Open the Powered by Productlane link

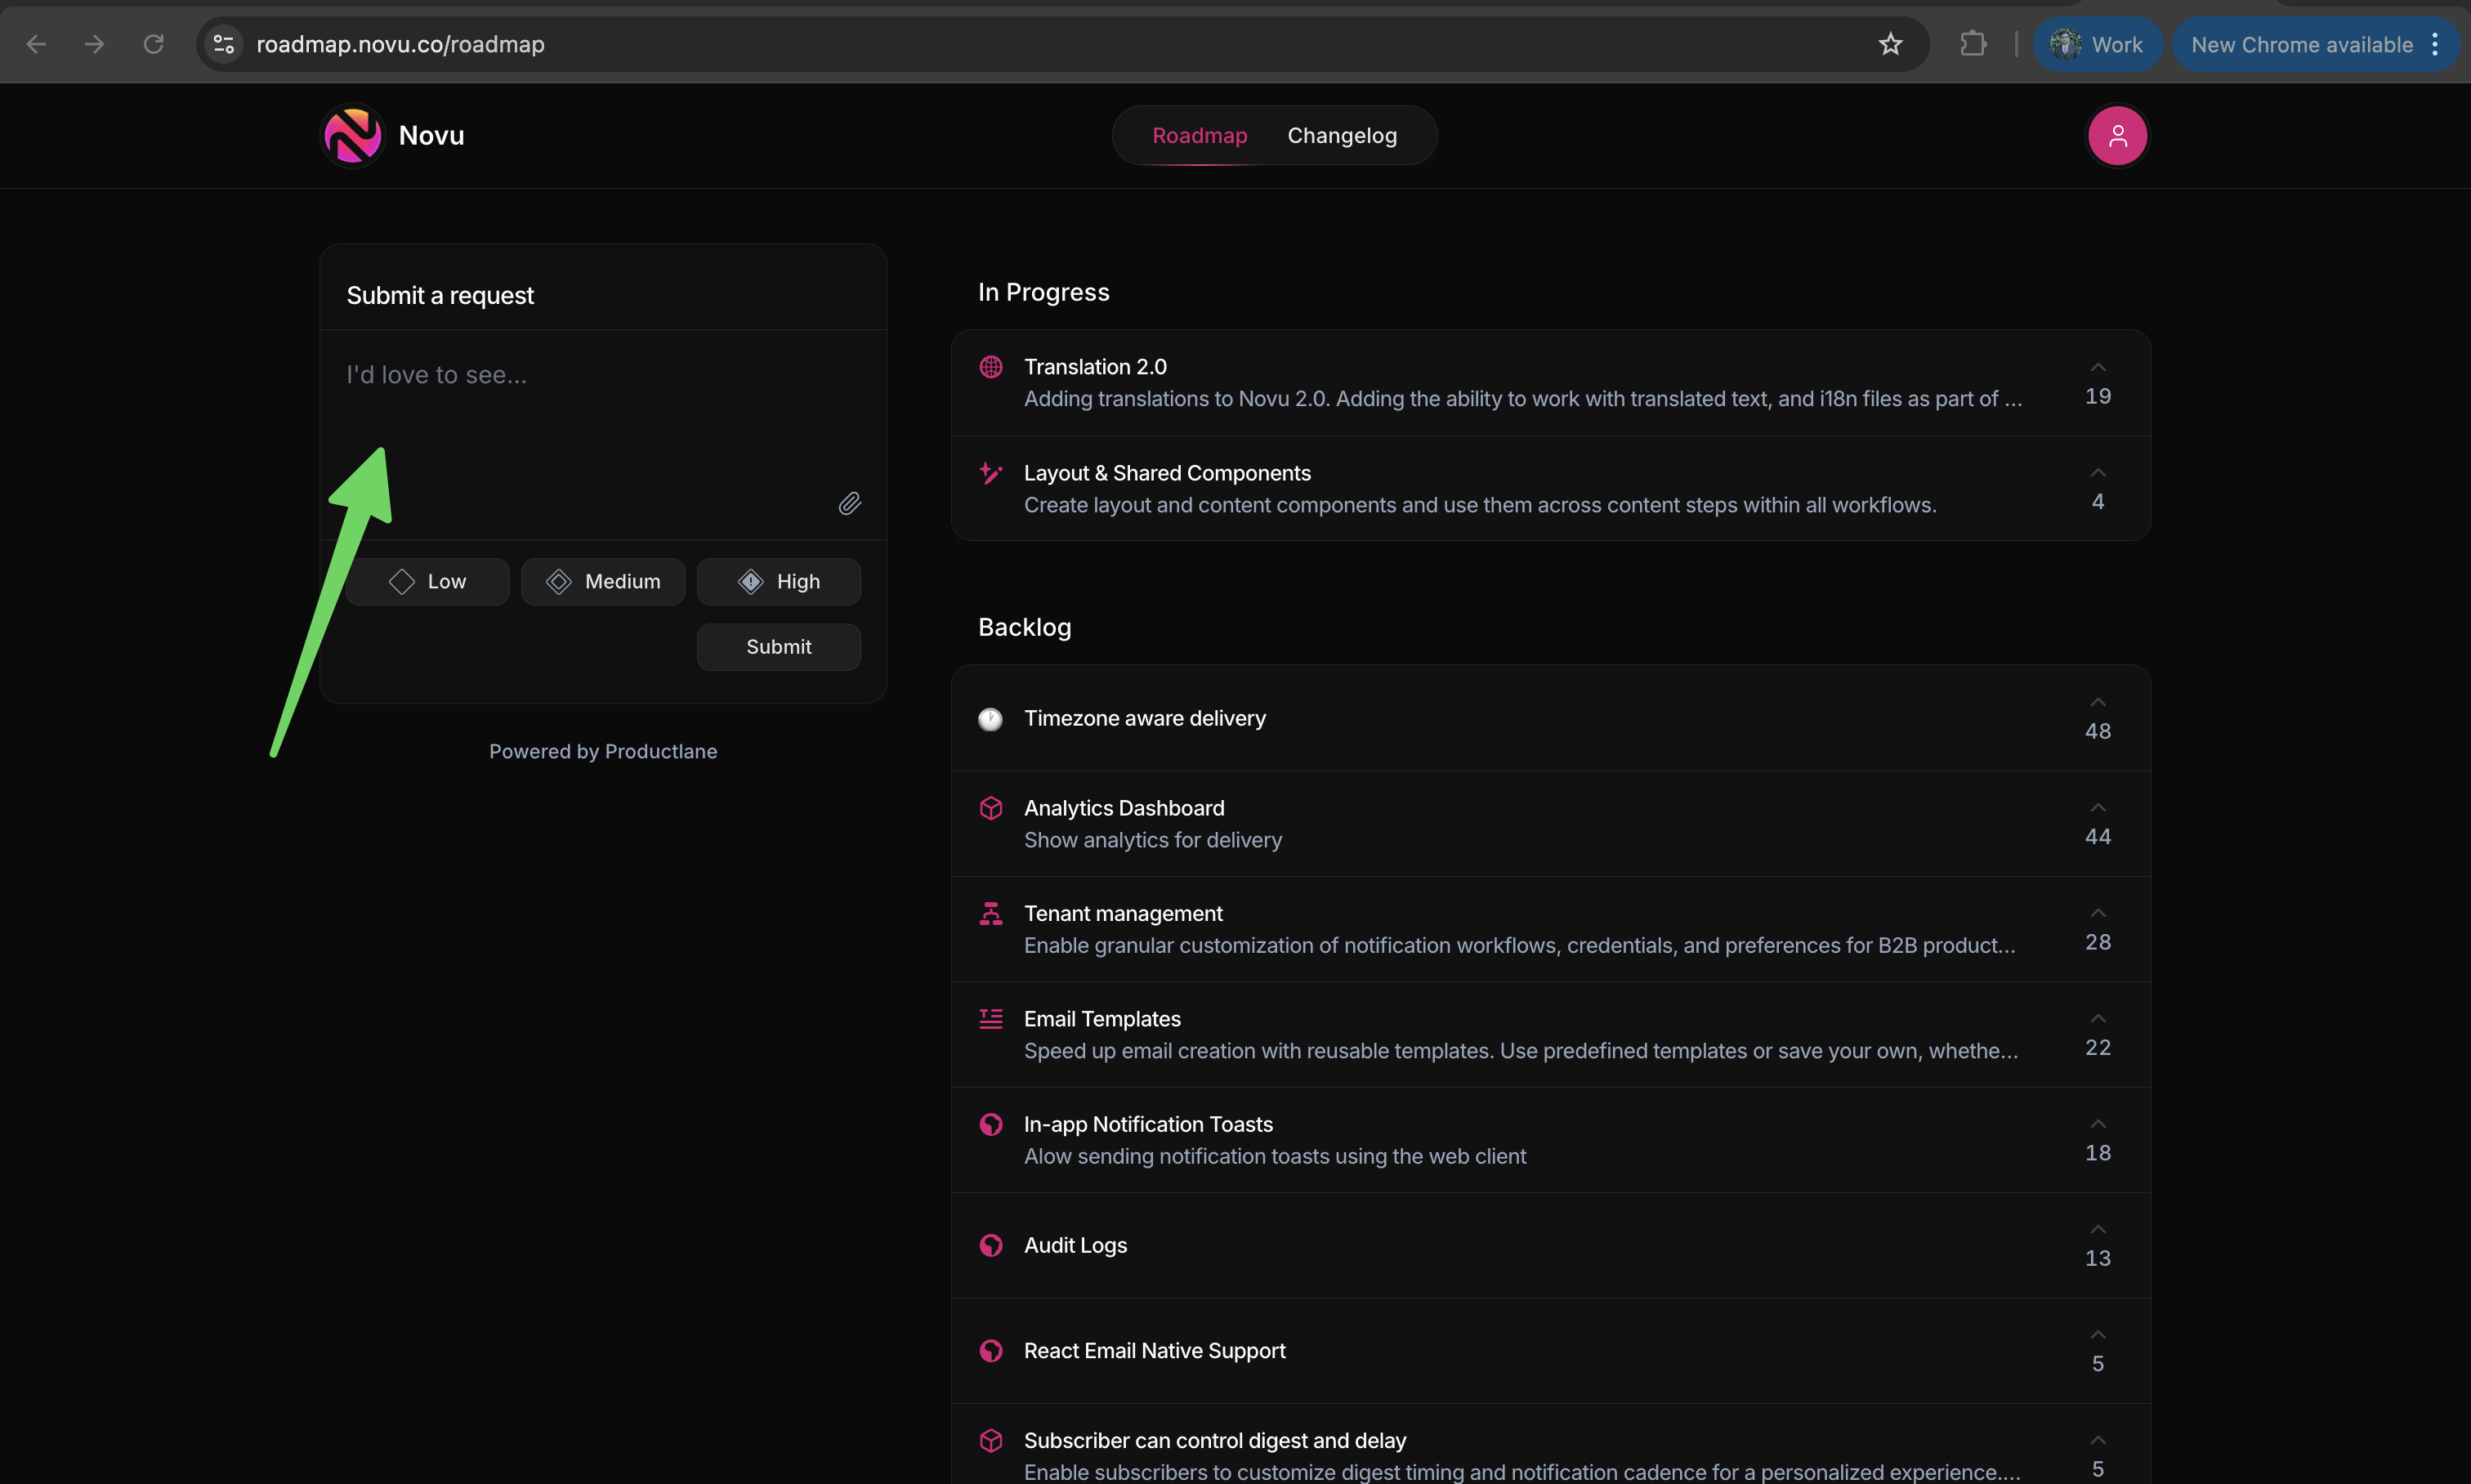coord(603,751)
